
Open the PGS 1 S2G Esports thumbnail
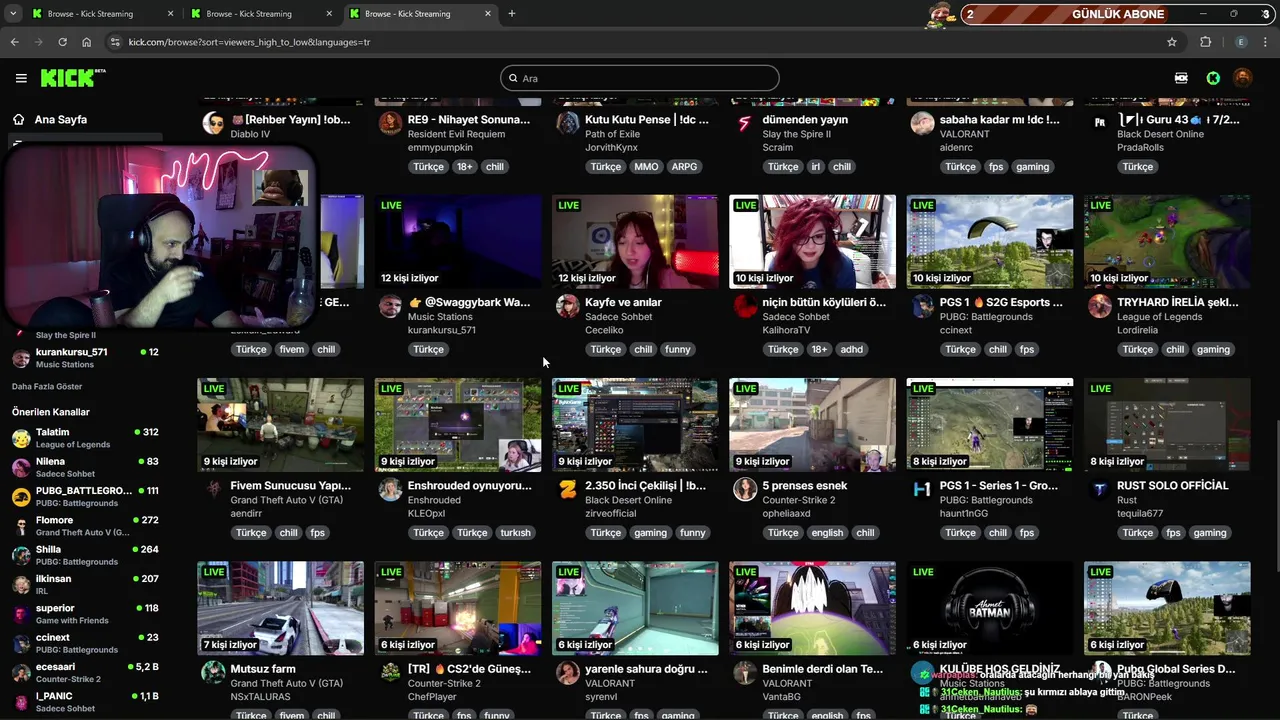pos(990,241)
